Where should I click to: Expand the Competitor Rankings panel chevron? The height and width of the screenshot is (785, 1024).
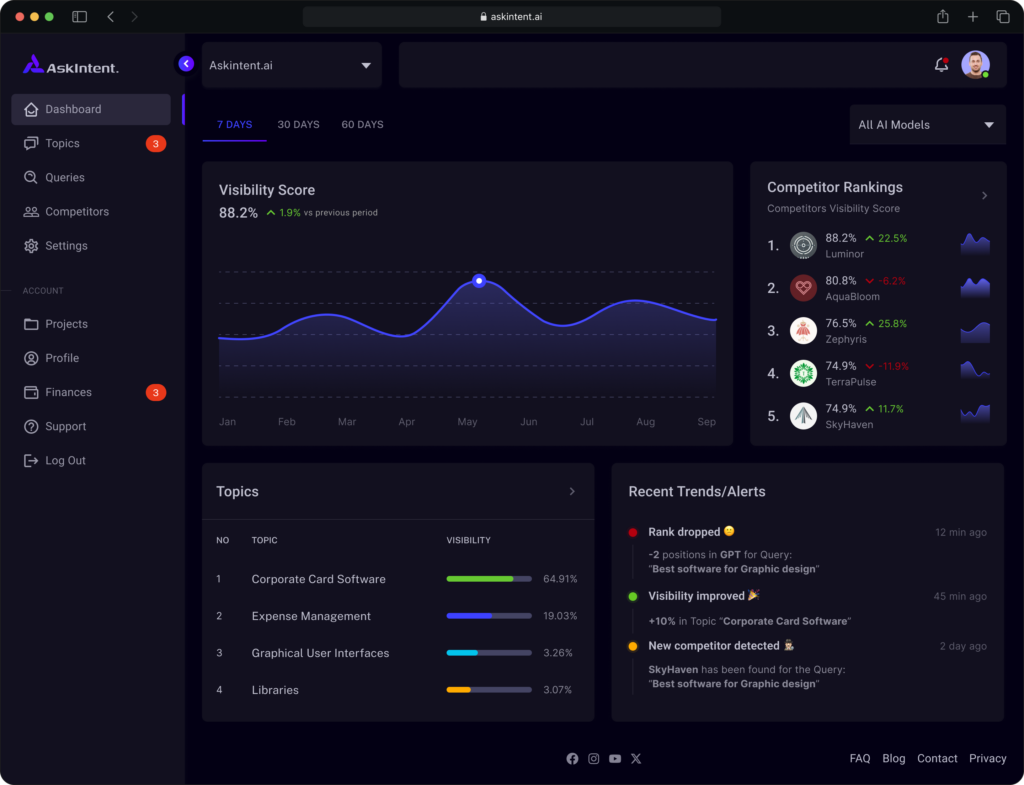(x=984, y=195)
